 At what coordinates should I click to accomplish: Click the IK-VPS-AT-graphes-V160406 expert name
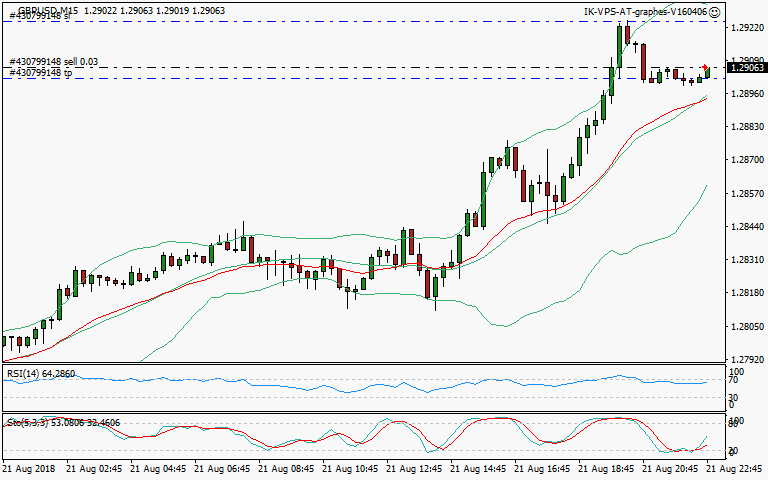click(x=646, y=12)
